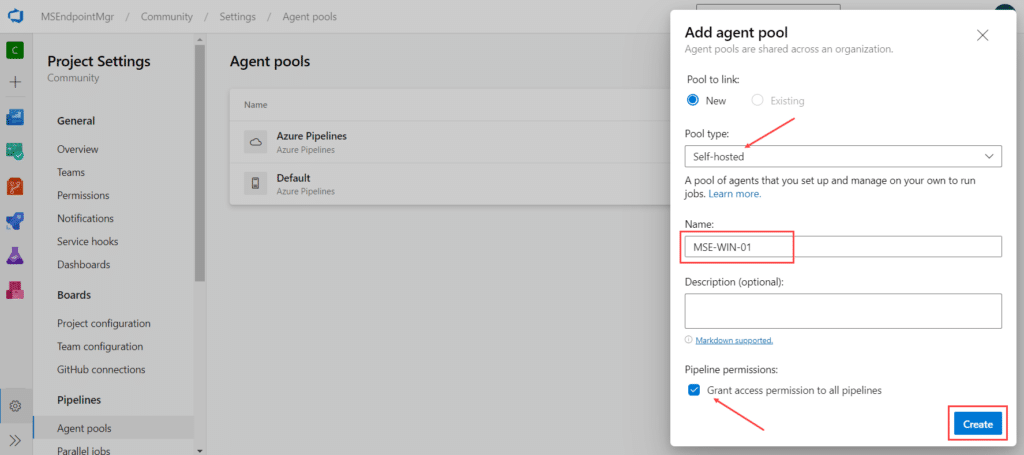Viewport: 1024px width, 455px height.
Task: Open the Learn more link
Action: pyautogui.click(x=735, y=194)
